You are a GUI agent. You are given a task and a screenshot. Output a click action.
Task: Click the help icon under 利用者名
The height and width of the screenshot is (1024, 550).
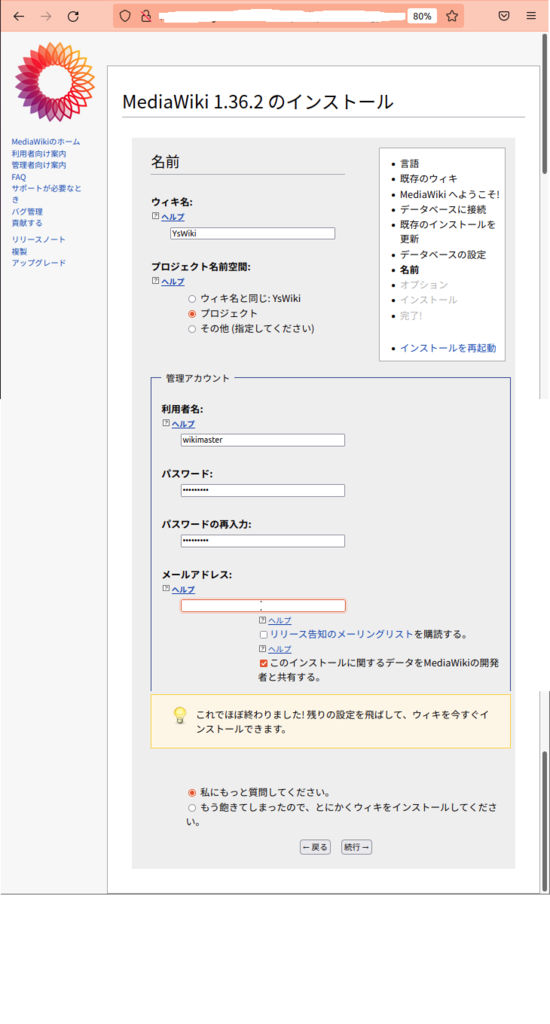coord(165,424)
